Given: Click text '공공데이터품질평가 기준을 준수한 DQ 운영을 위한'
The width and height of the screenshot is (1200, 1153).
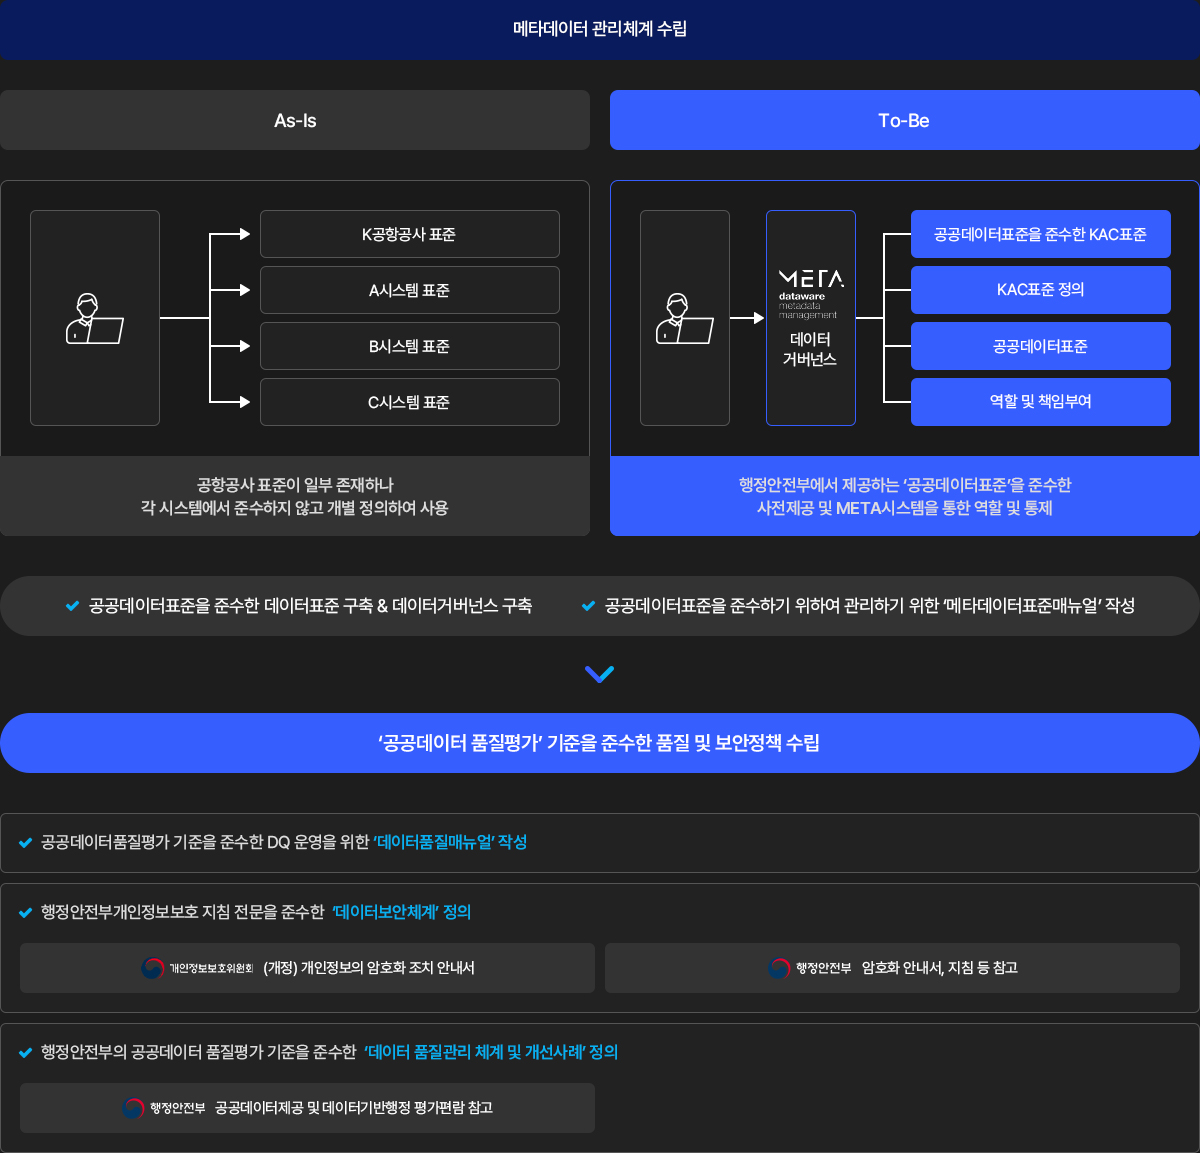Looking at the screenshot, I should pos(205,842).
